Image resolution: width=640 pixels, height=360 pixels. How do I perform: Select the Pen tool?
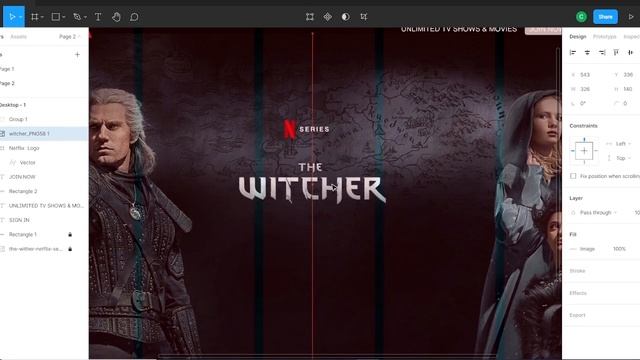pos(77,17)
